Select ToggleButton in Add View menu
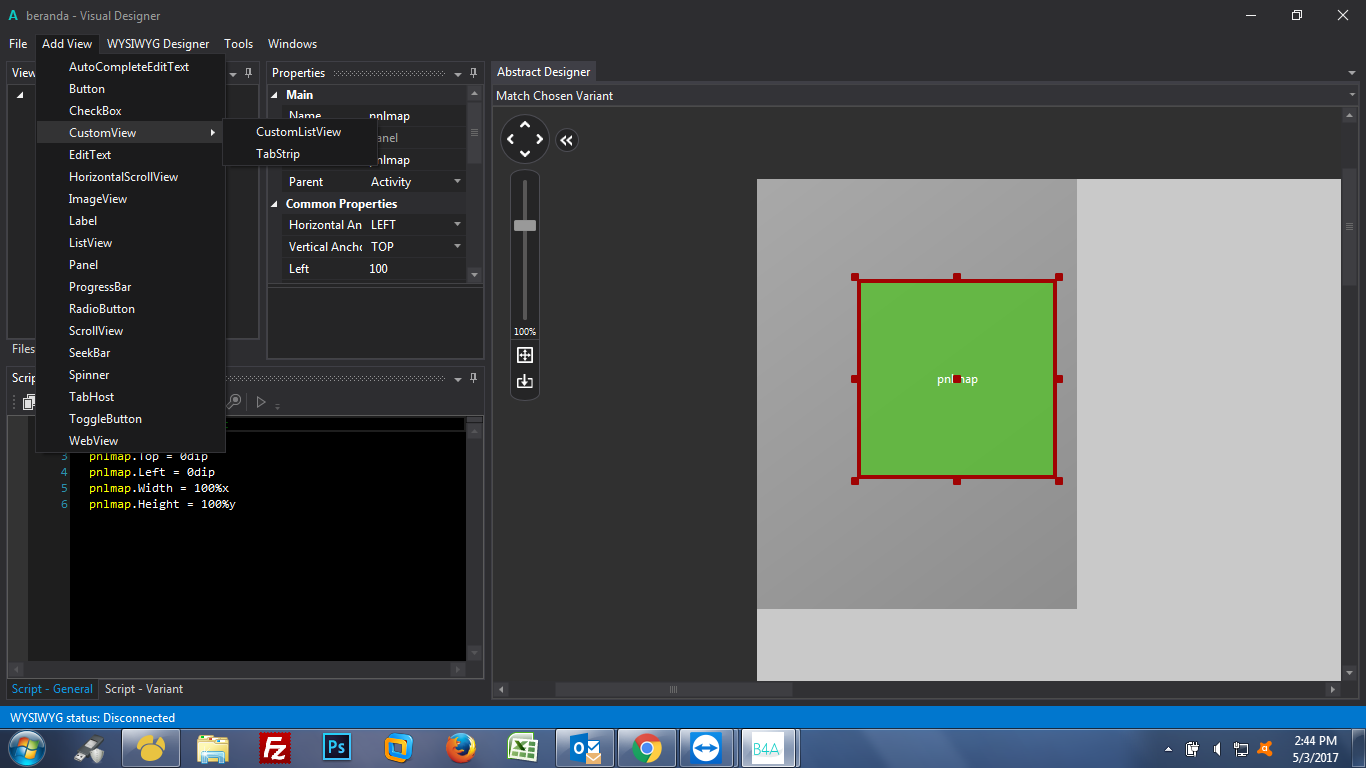Viewport: 1366px width, 768px height. [105, 419]
